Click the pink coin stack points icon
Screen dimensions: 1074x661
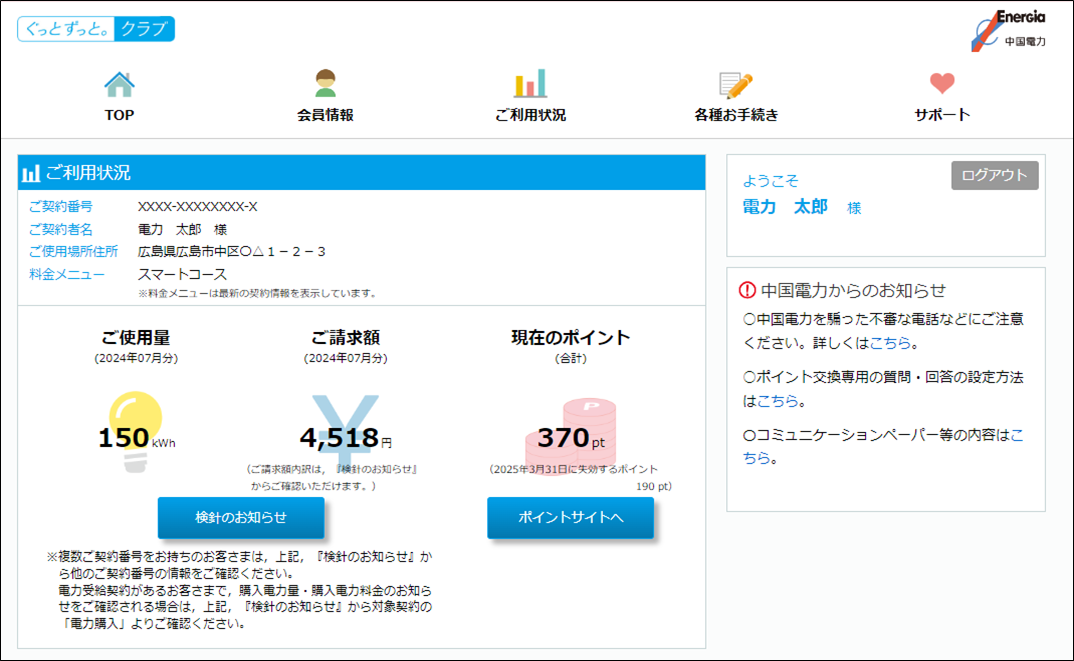[571, 436]
